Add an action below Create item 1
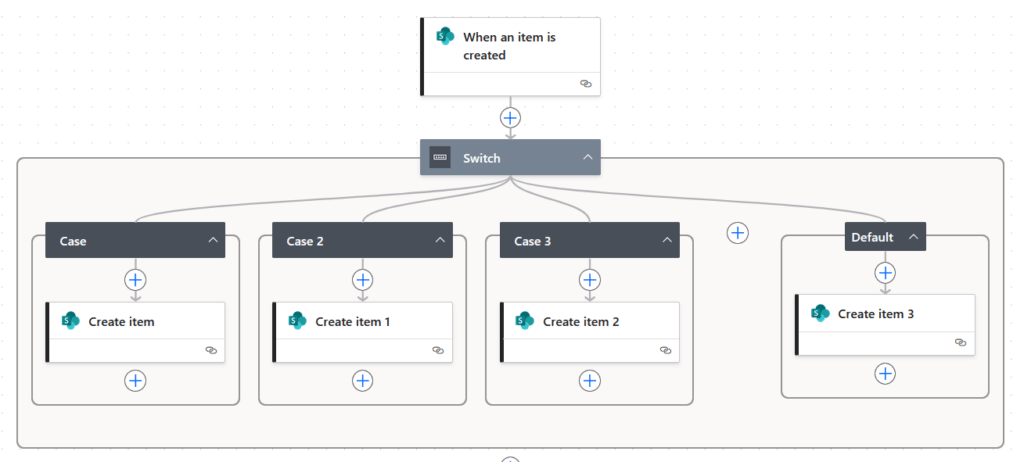Screen dimensions: 1024x462 pyautogui.click(x=362, y=380)
